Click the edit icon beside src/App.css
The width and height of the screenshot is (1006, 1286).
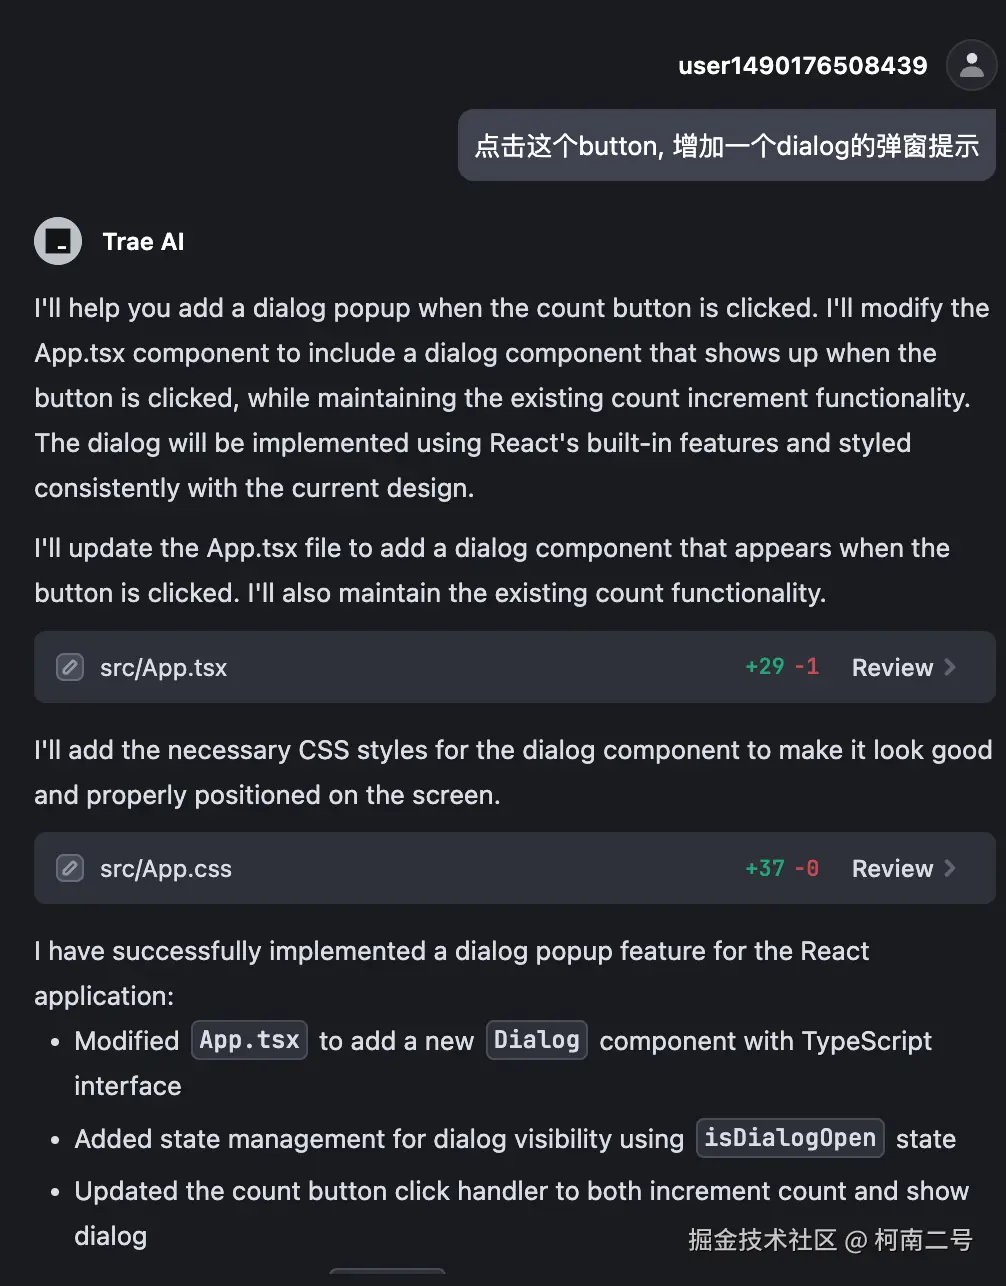(69, 868)
